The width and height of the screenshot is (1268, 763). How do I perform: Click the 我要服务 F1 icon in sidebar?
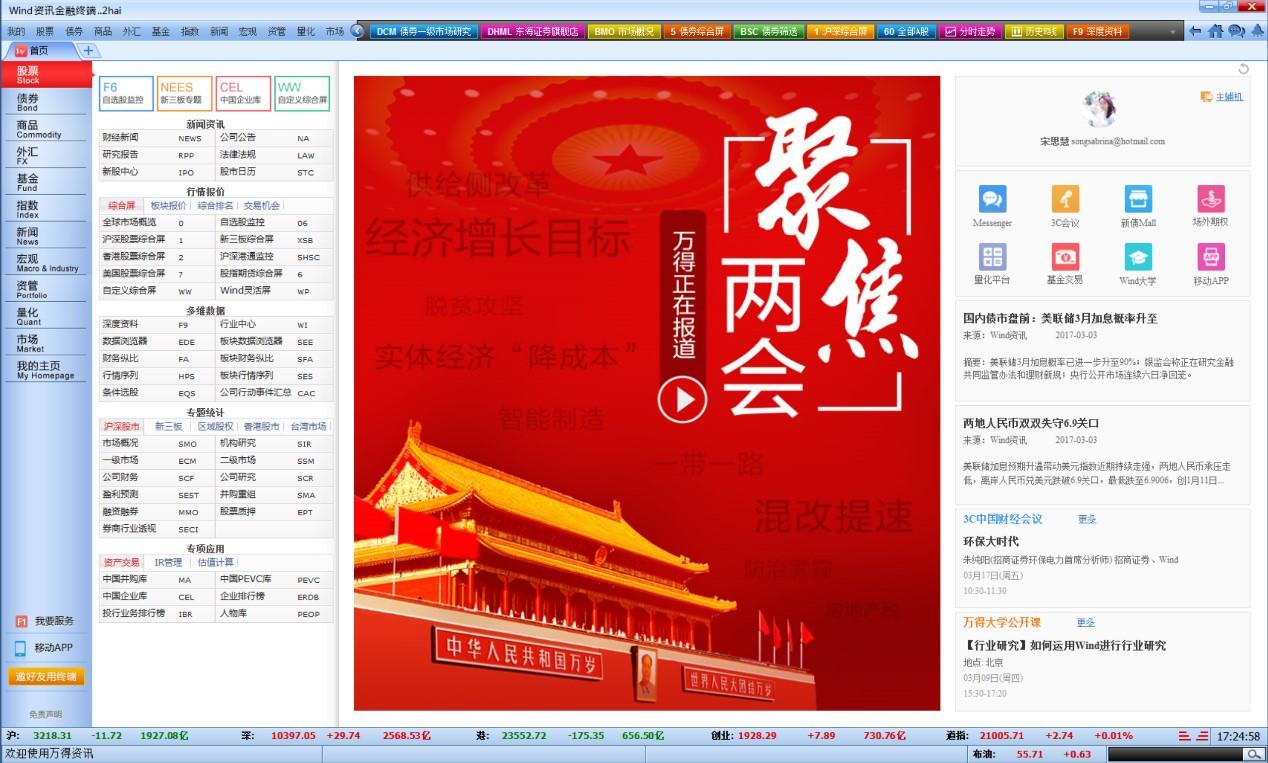coord(20,621)
